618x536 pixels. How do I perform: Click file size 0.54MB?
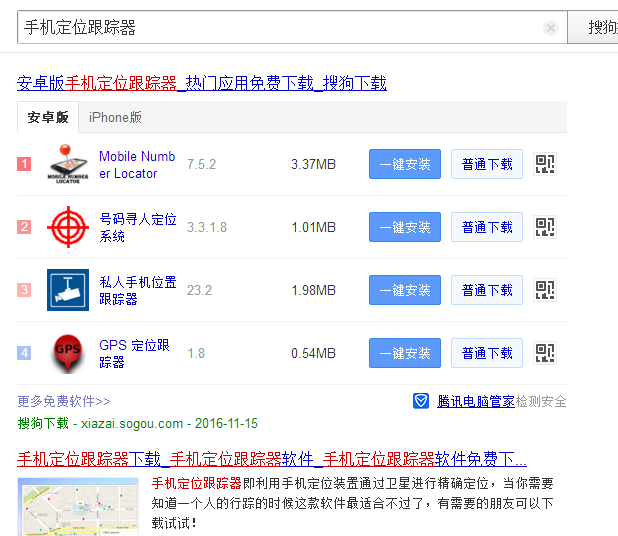pos(313,354)
